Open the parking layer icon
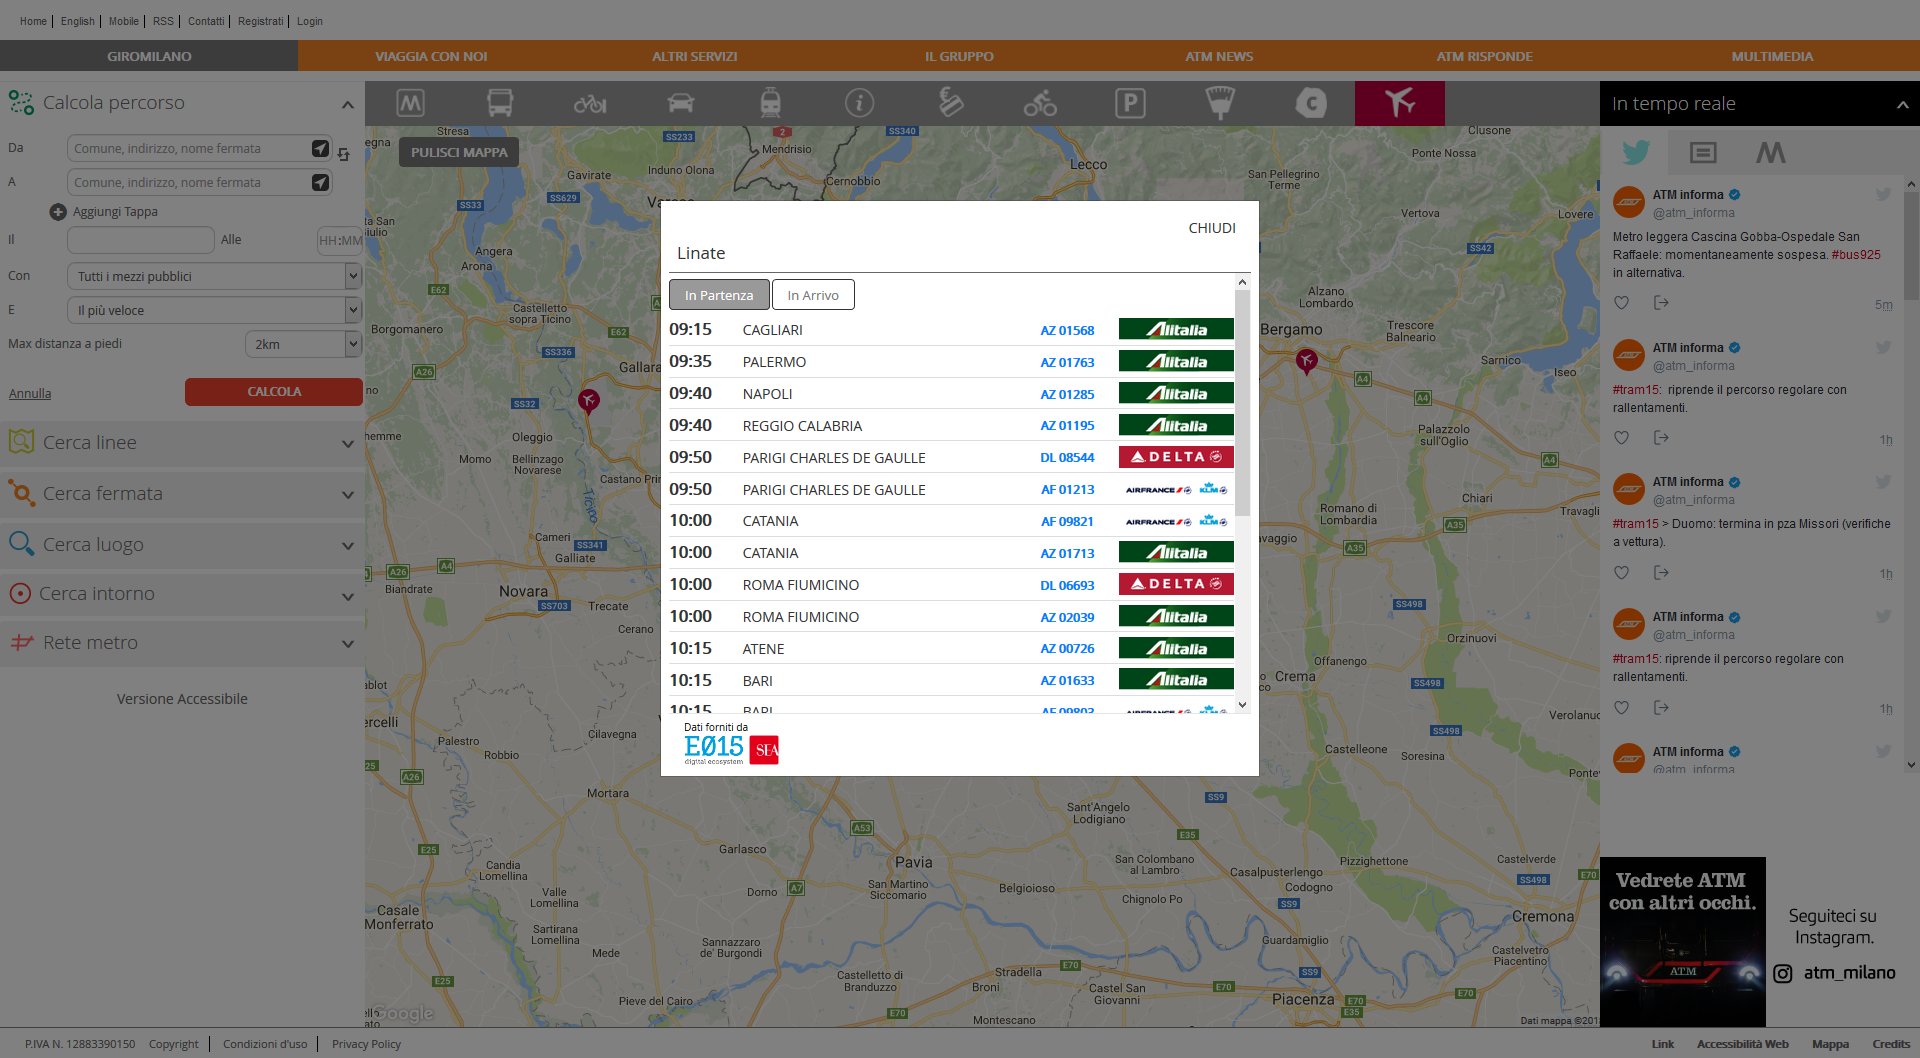 (x=1130, y=103)
